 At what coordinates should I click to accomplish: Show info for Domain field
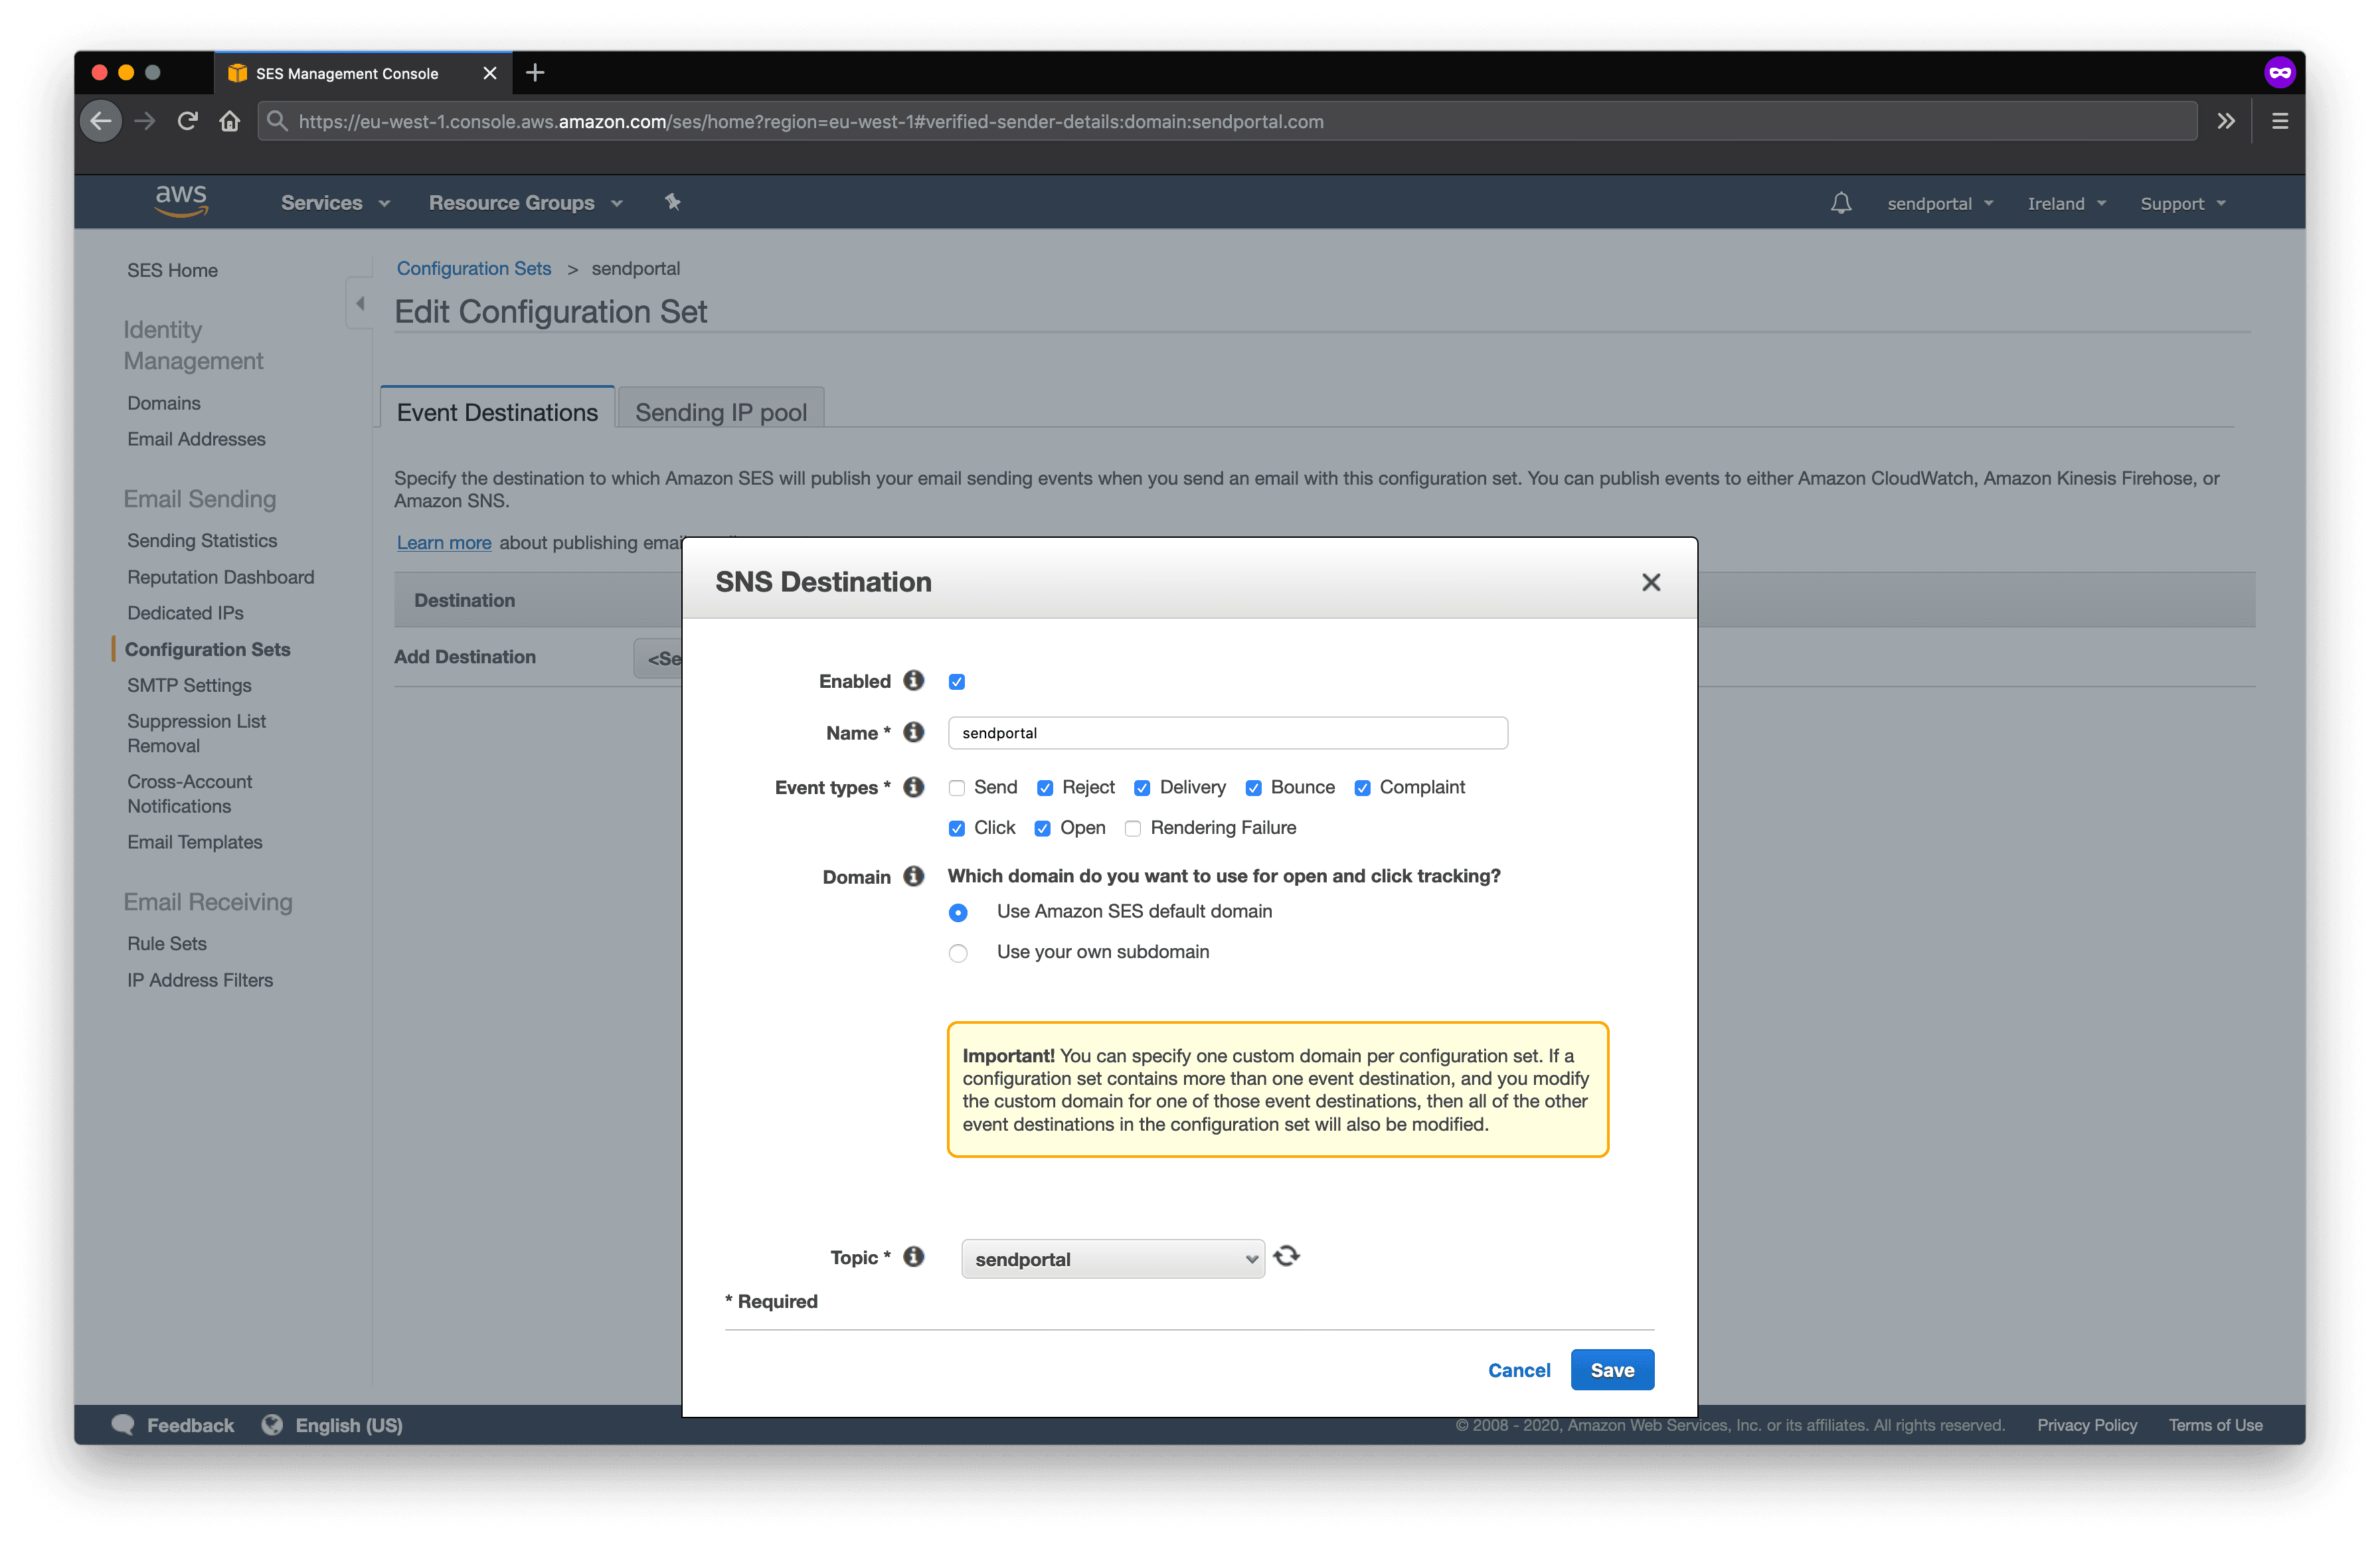913,876
